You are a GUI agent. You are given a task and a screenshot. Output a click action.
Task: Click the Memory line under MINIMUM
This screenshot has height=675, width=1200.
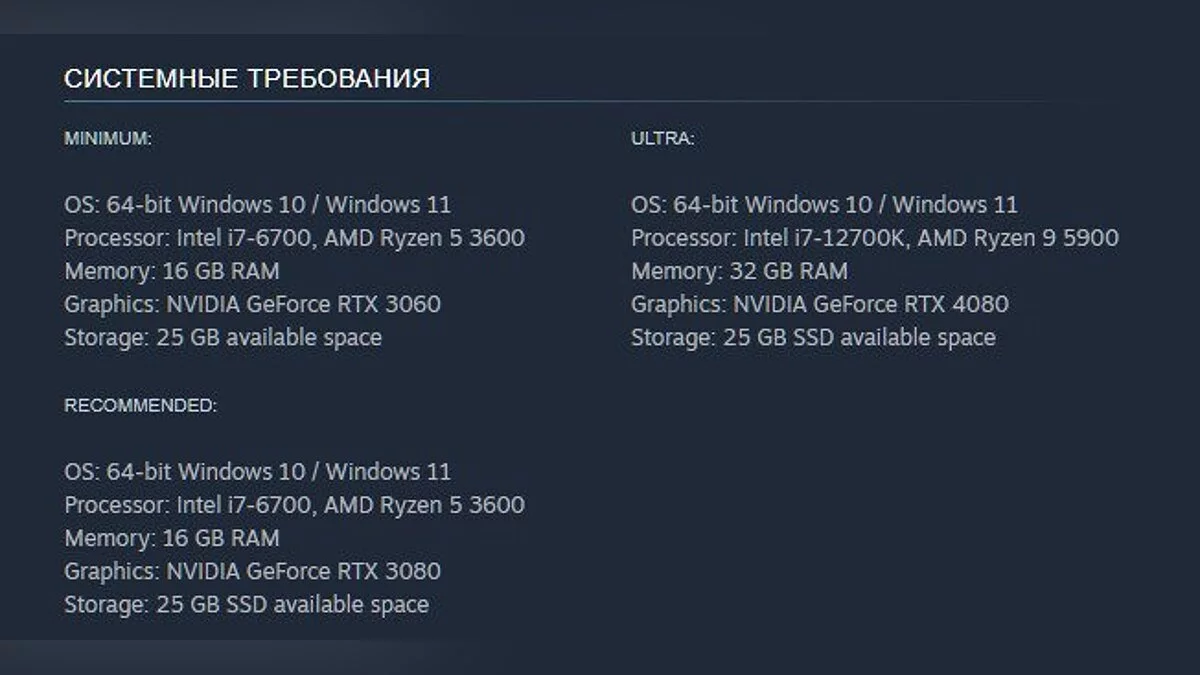click(x=172, y=271)
